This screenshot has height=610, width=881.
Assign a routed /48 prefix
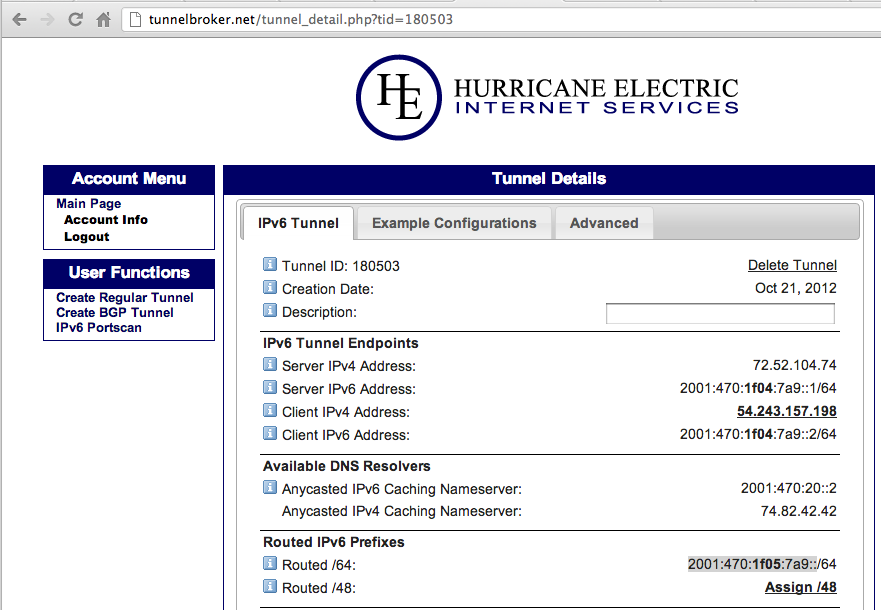tap(800, 587)
